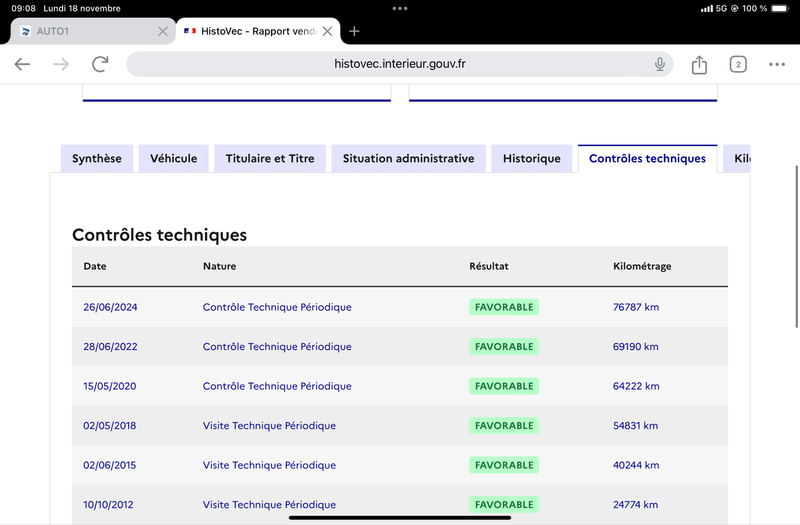Click the date 02/06/2015
Image resolution: width=800 pixels, height=525 pixels.
110,465
